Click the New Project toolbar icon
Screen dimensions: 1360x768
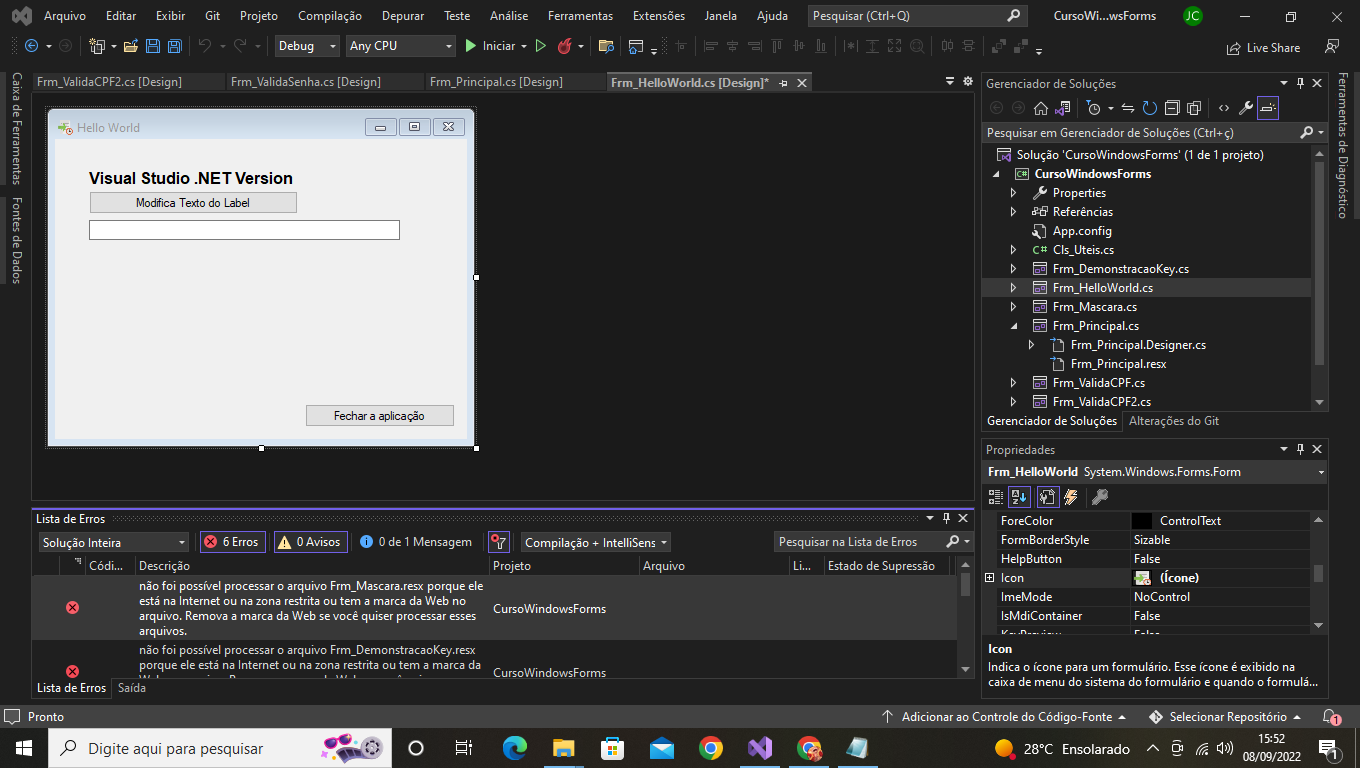point(97,46)
